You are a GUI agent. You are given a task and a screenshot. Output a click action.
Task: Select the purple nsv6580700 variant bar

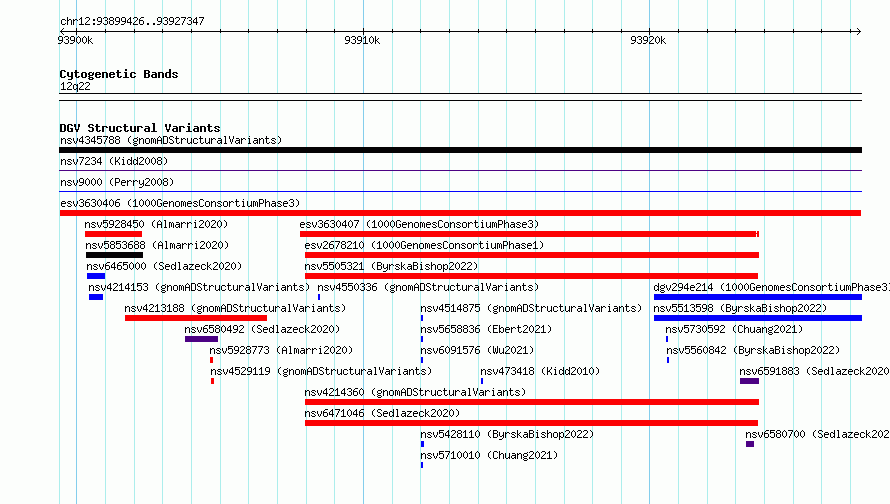(x=750, y=444)
